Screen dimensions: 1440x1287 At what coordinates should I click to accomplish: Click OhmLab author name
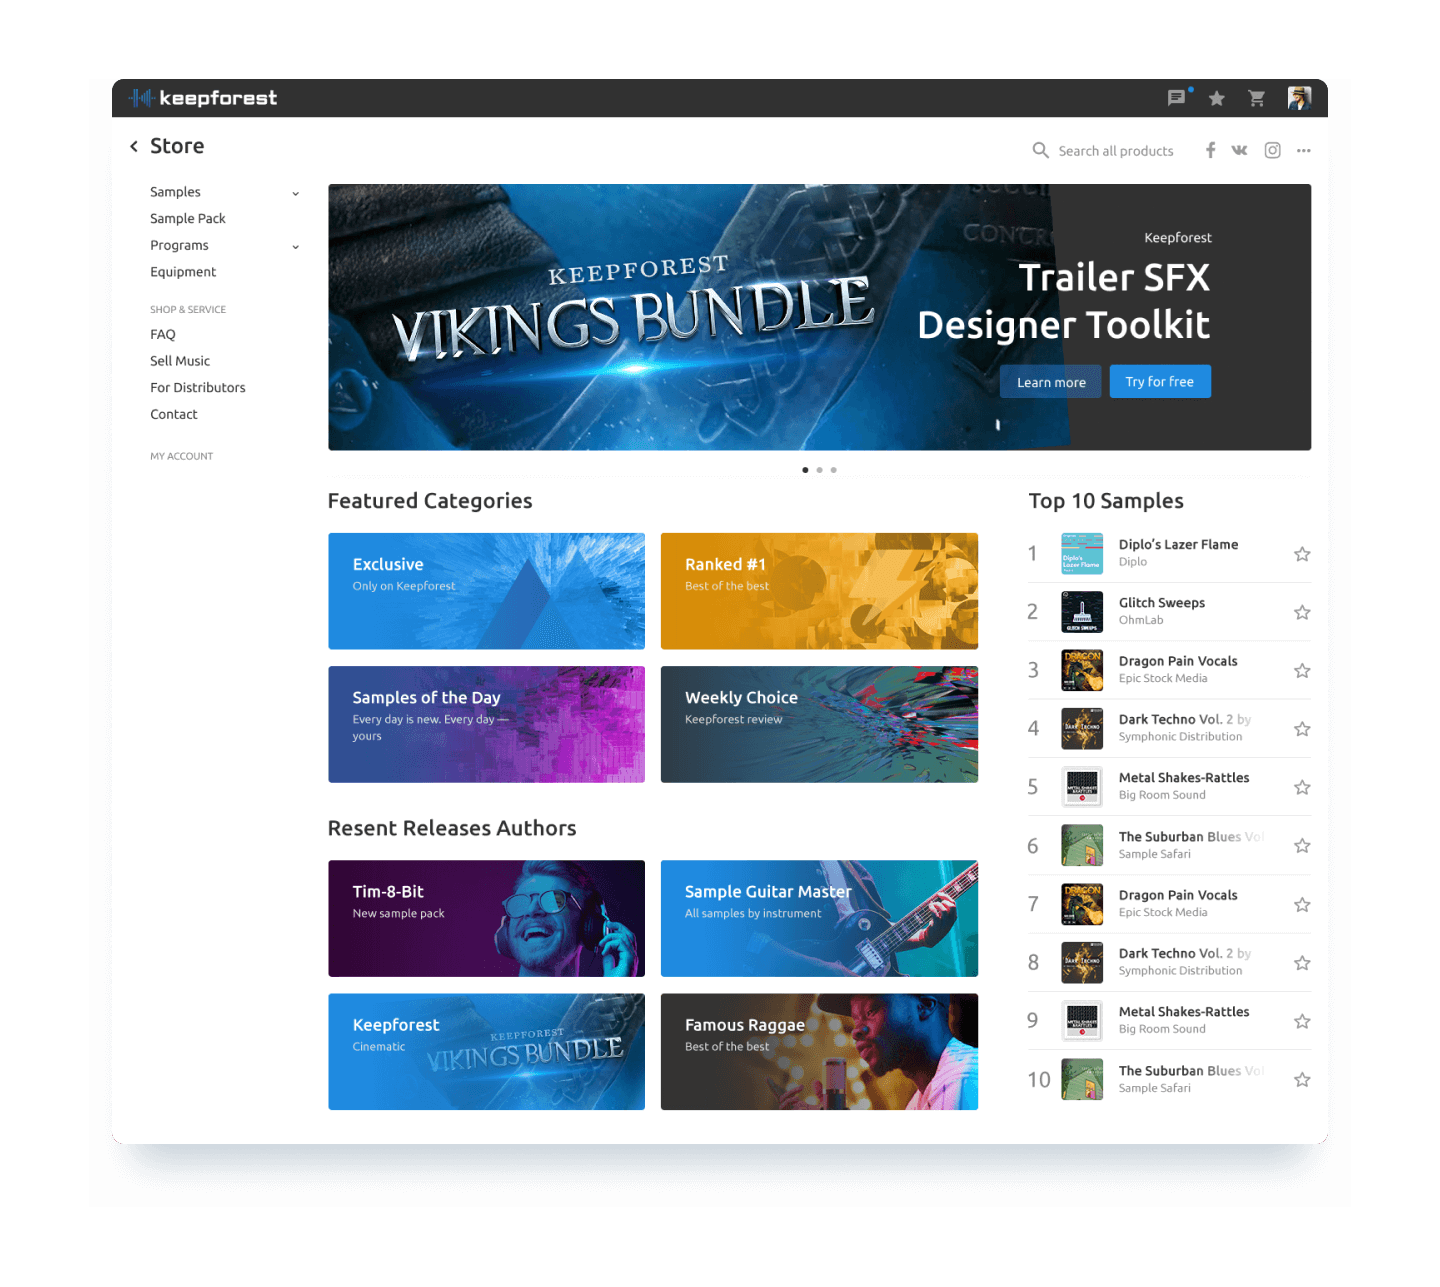[1141, 620]
